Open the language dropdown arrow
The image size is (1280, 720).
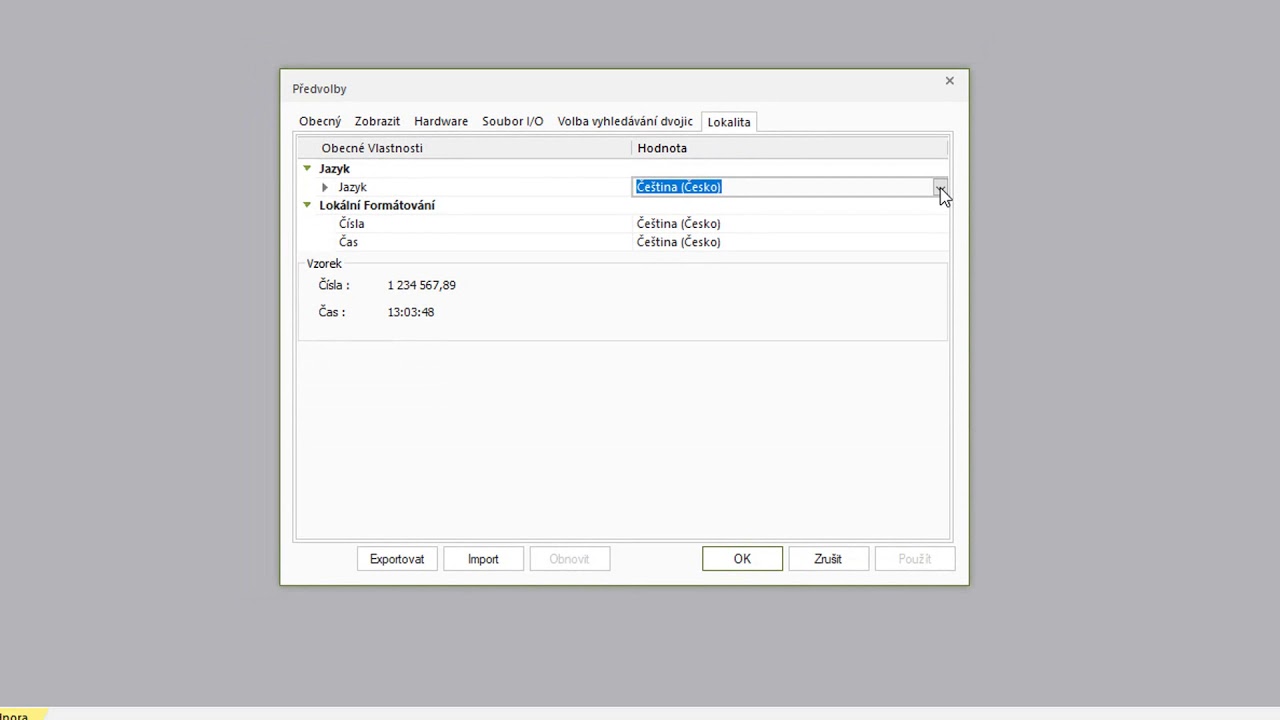[940, 187]
